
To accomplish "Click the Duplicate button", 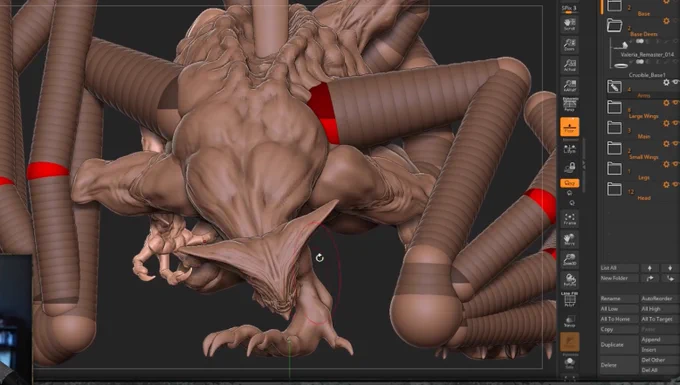I will coord(619,345).
